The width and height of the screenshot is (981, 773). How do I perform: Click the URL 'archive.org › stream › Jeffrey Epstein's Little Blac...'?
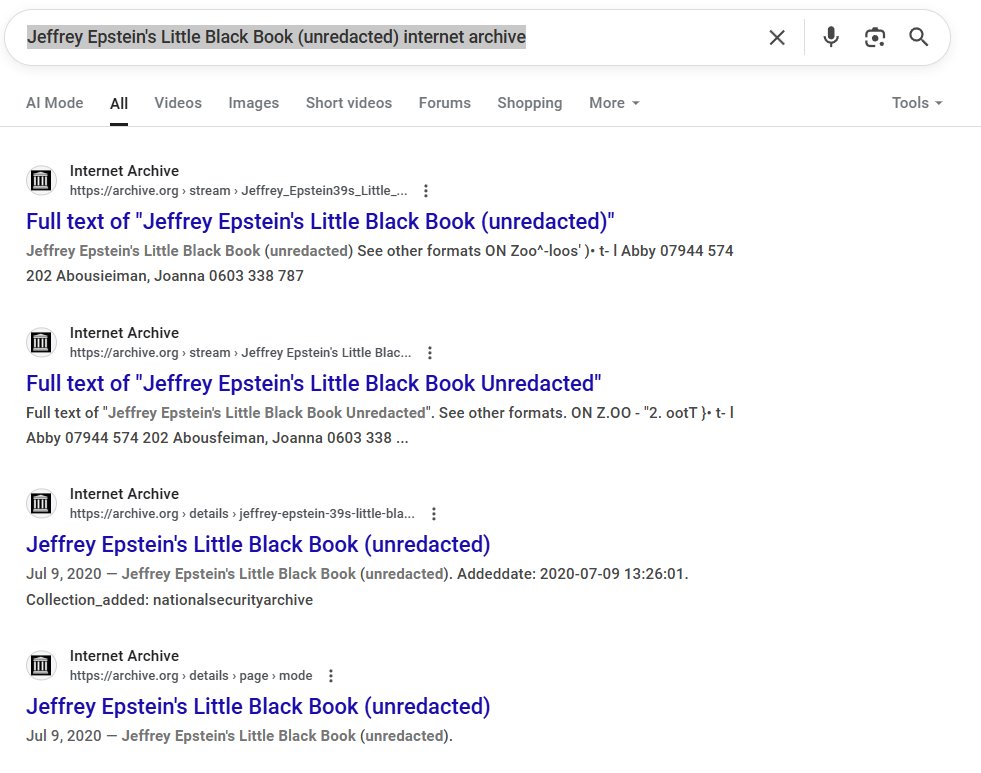click(240, 353)
